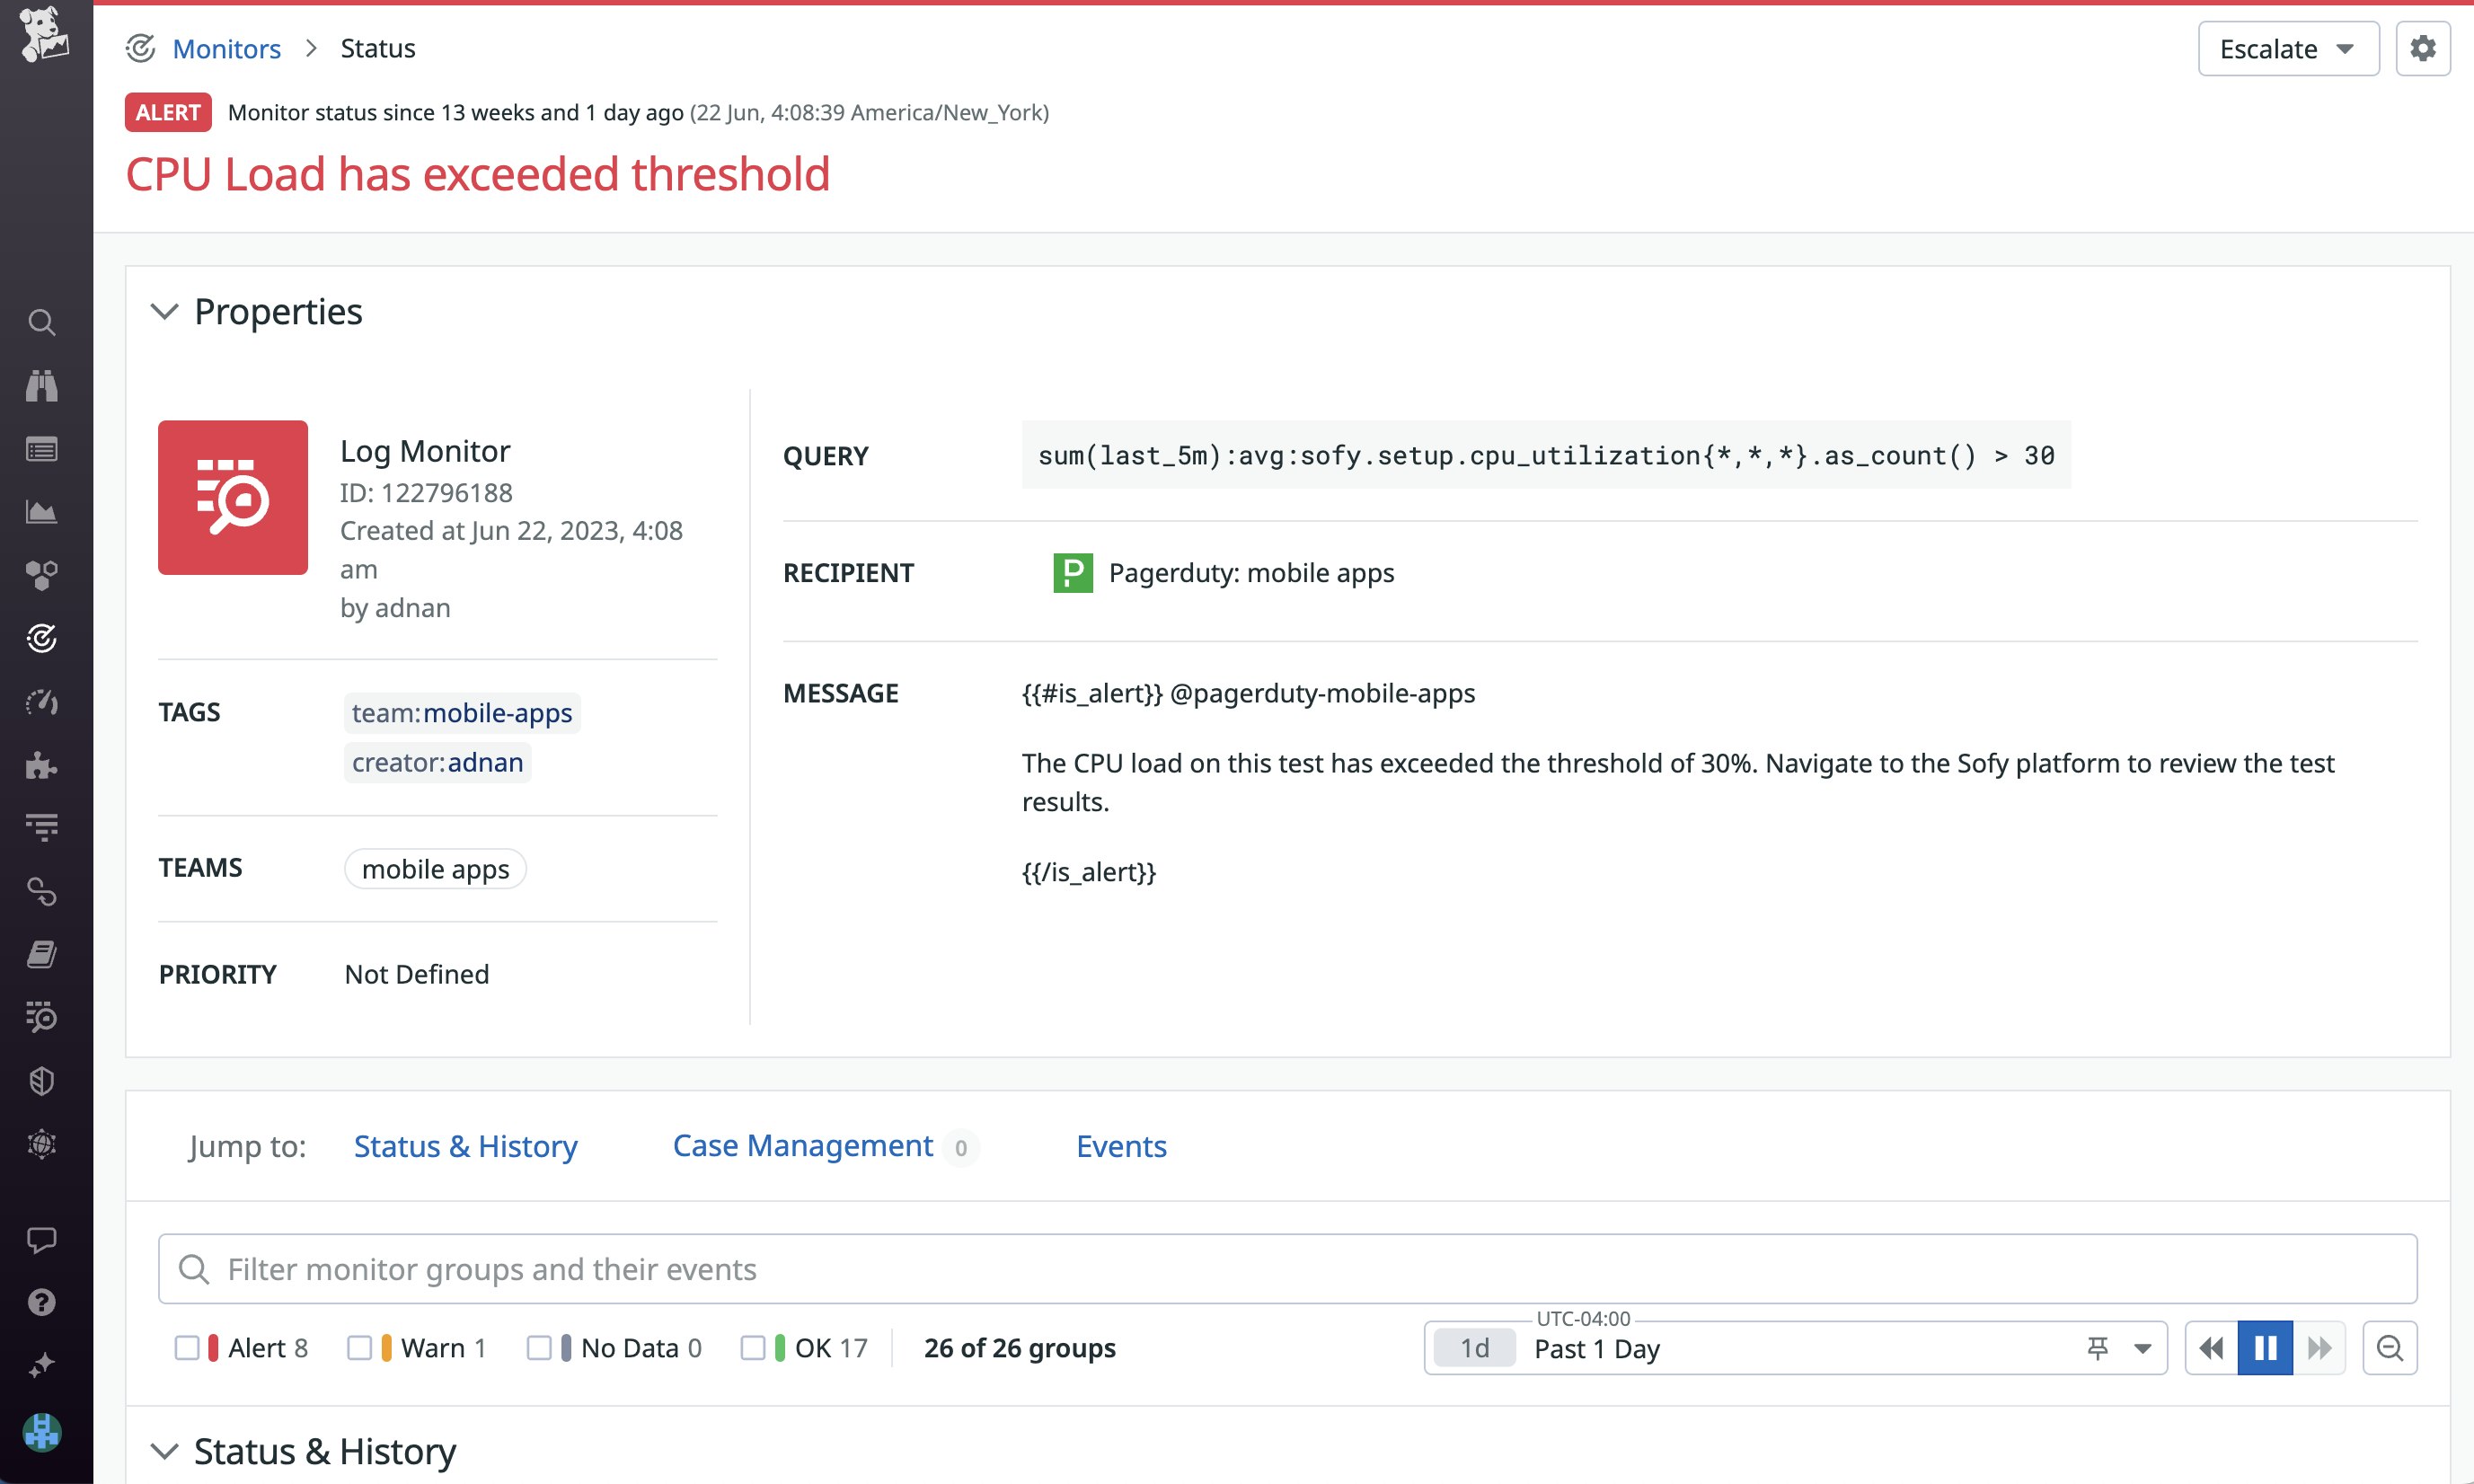The height and width of the screenshot is (1484, 2474).
Task: Jump to the Case Management tab
Action: (802, 1146)
